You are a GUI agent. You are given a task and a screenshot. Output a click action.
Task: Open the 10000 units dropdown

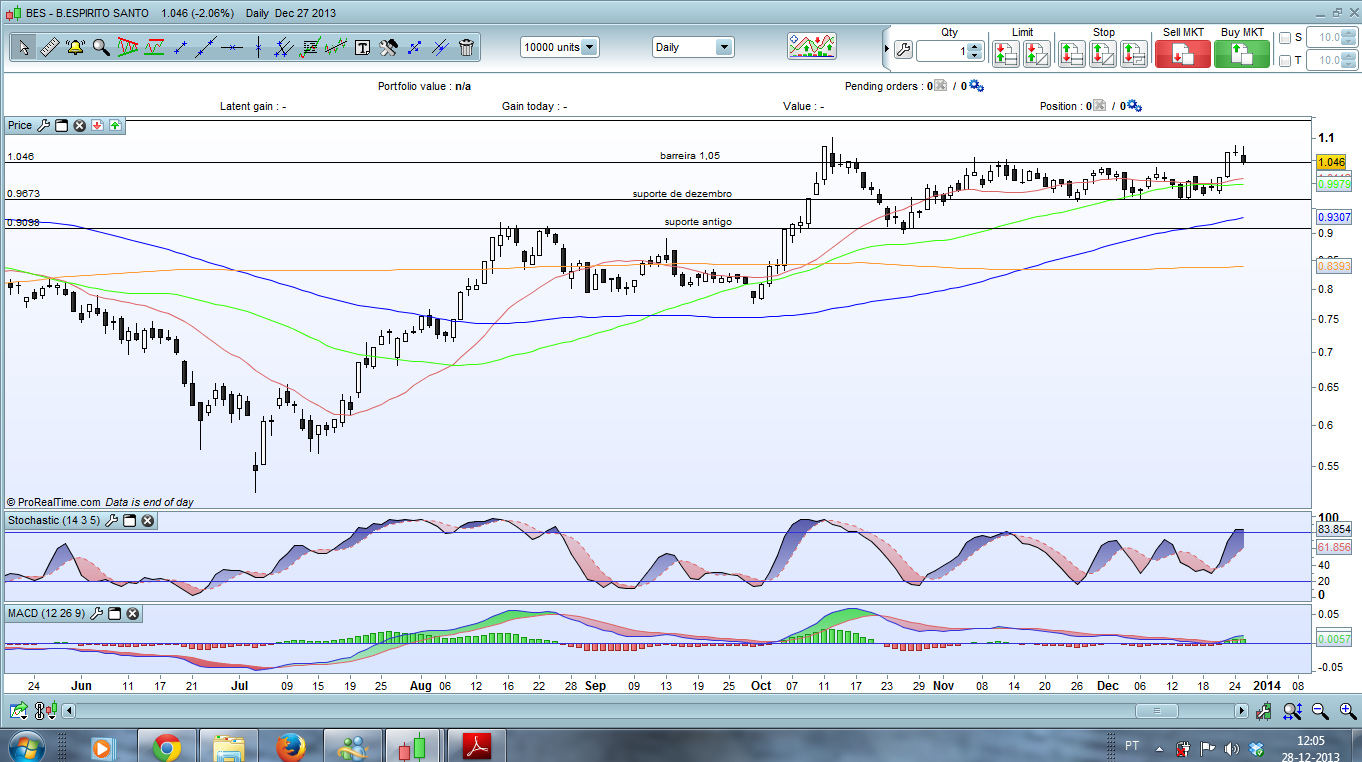[589, 47]
